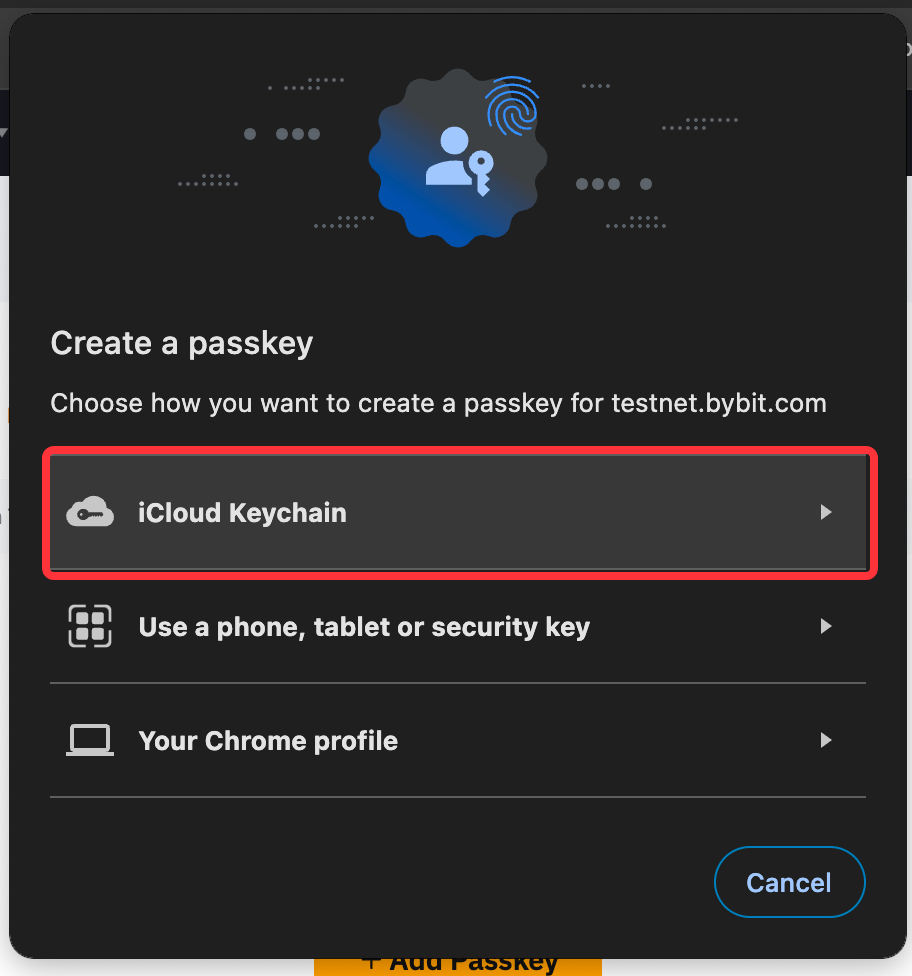Expand arrow for phone, tablet or security key
The height and width of the screenshot is (976, 912).
[x=825, y=627]
